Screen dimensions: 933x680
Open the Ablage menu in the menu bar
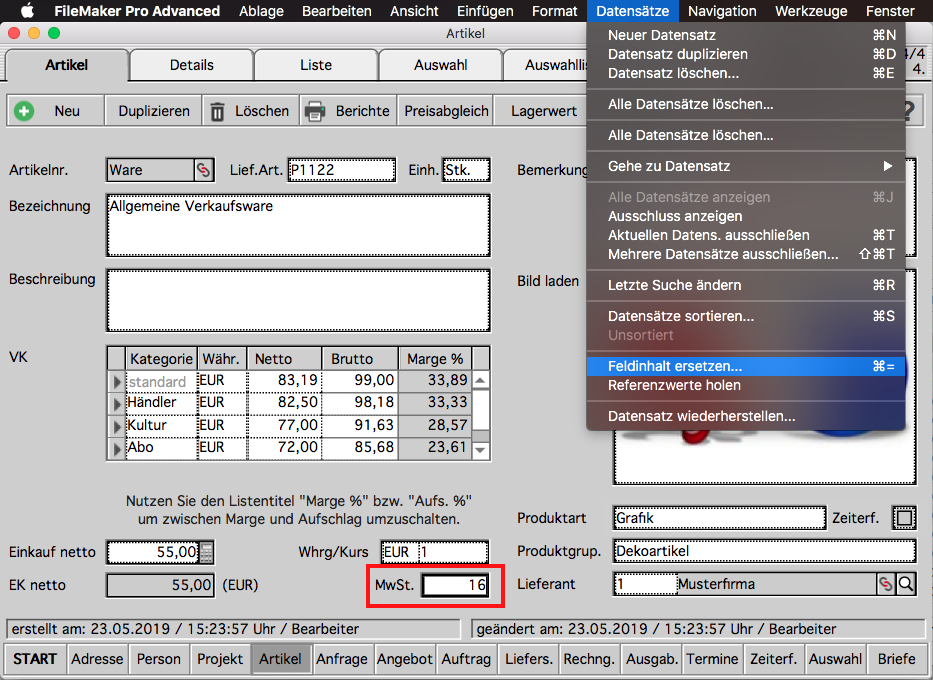(261, 11)
